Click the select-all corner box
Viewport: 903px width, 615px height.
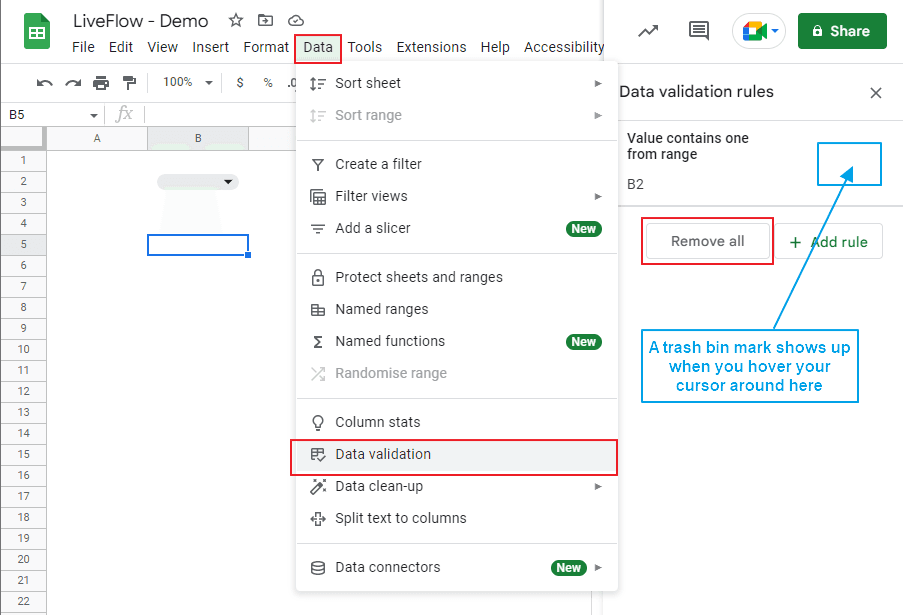click(22, 138)
